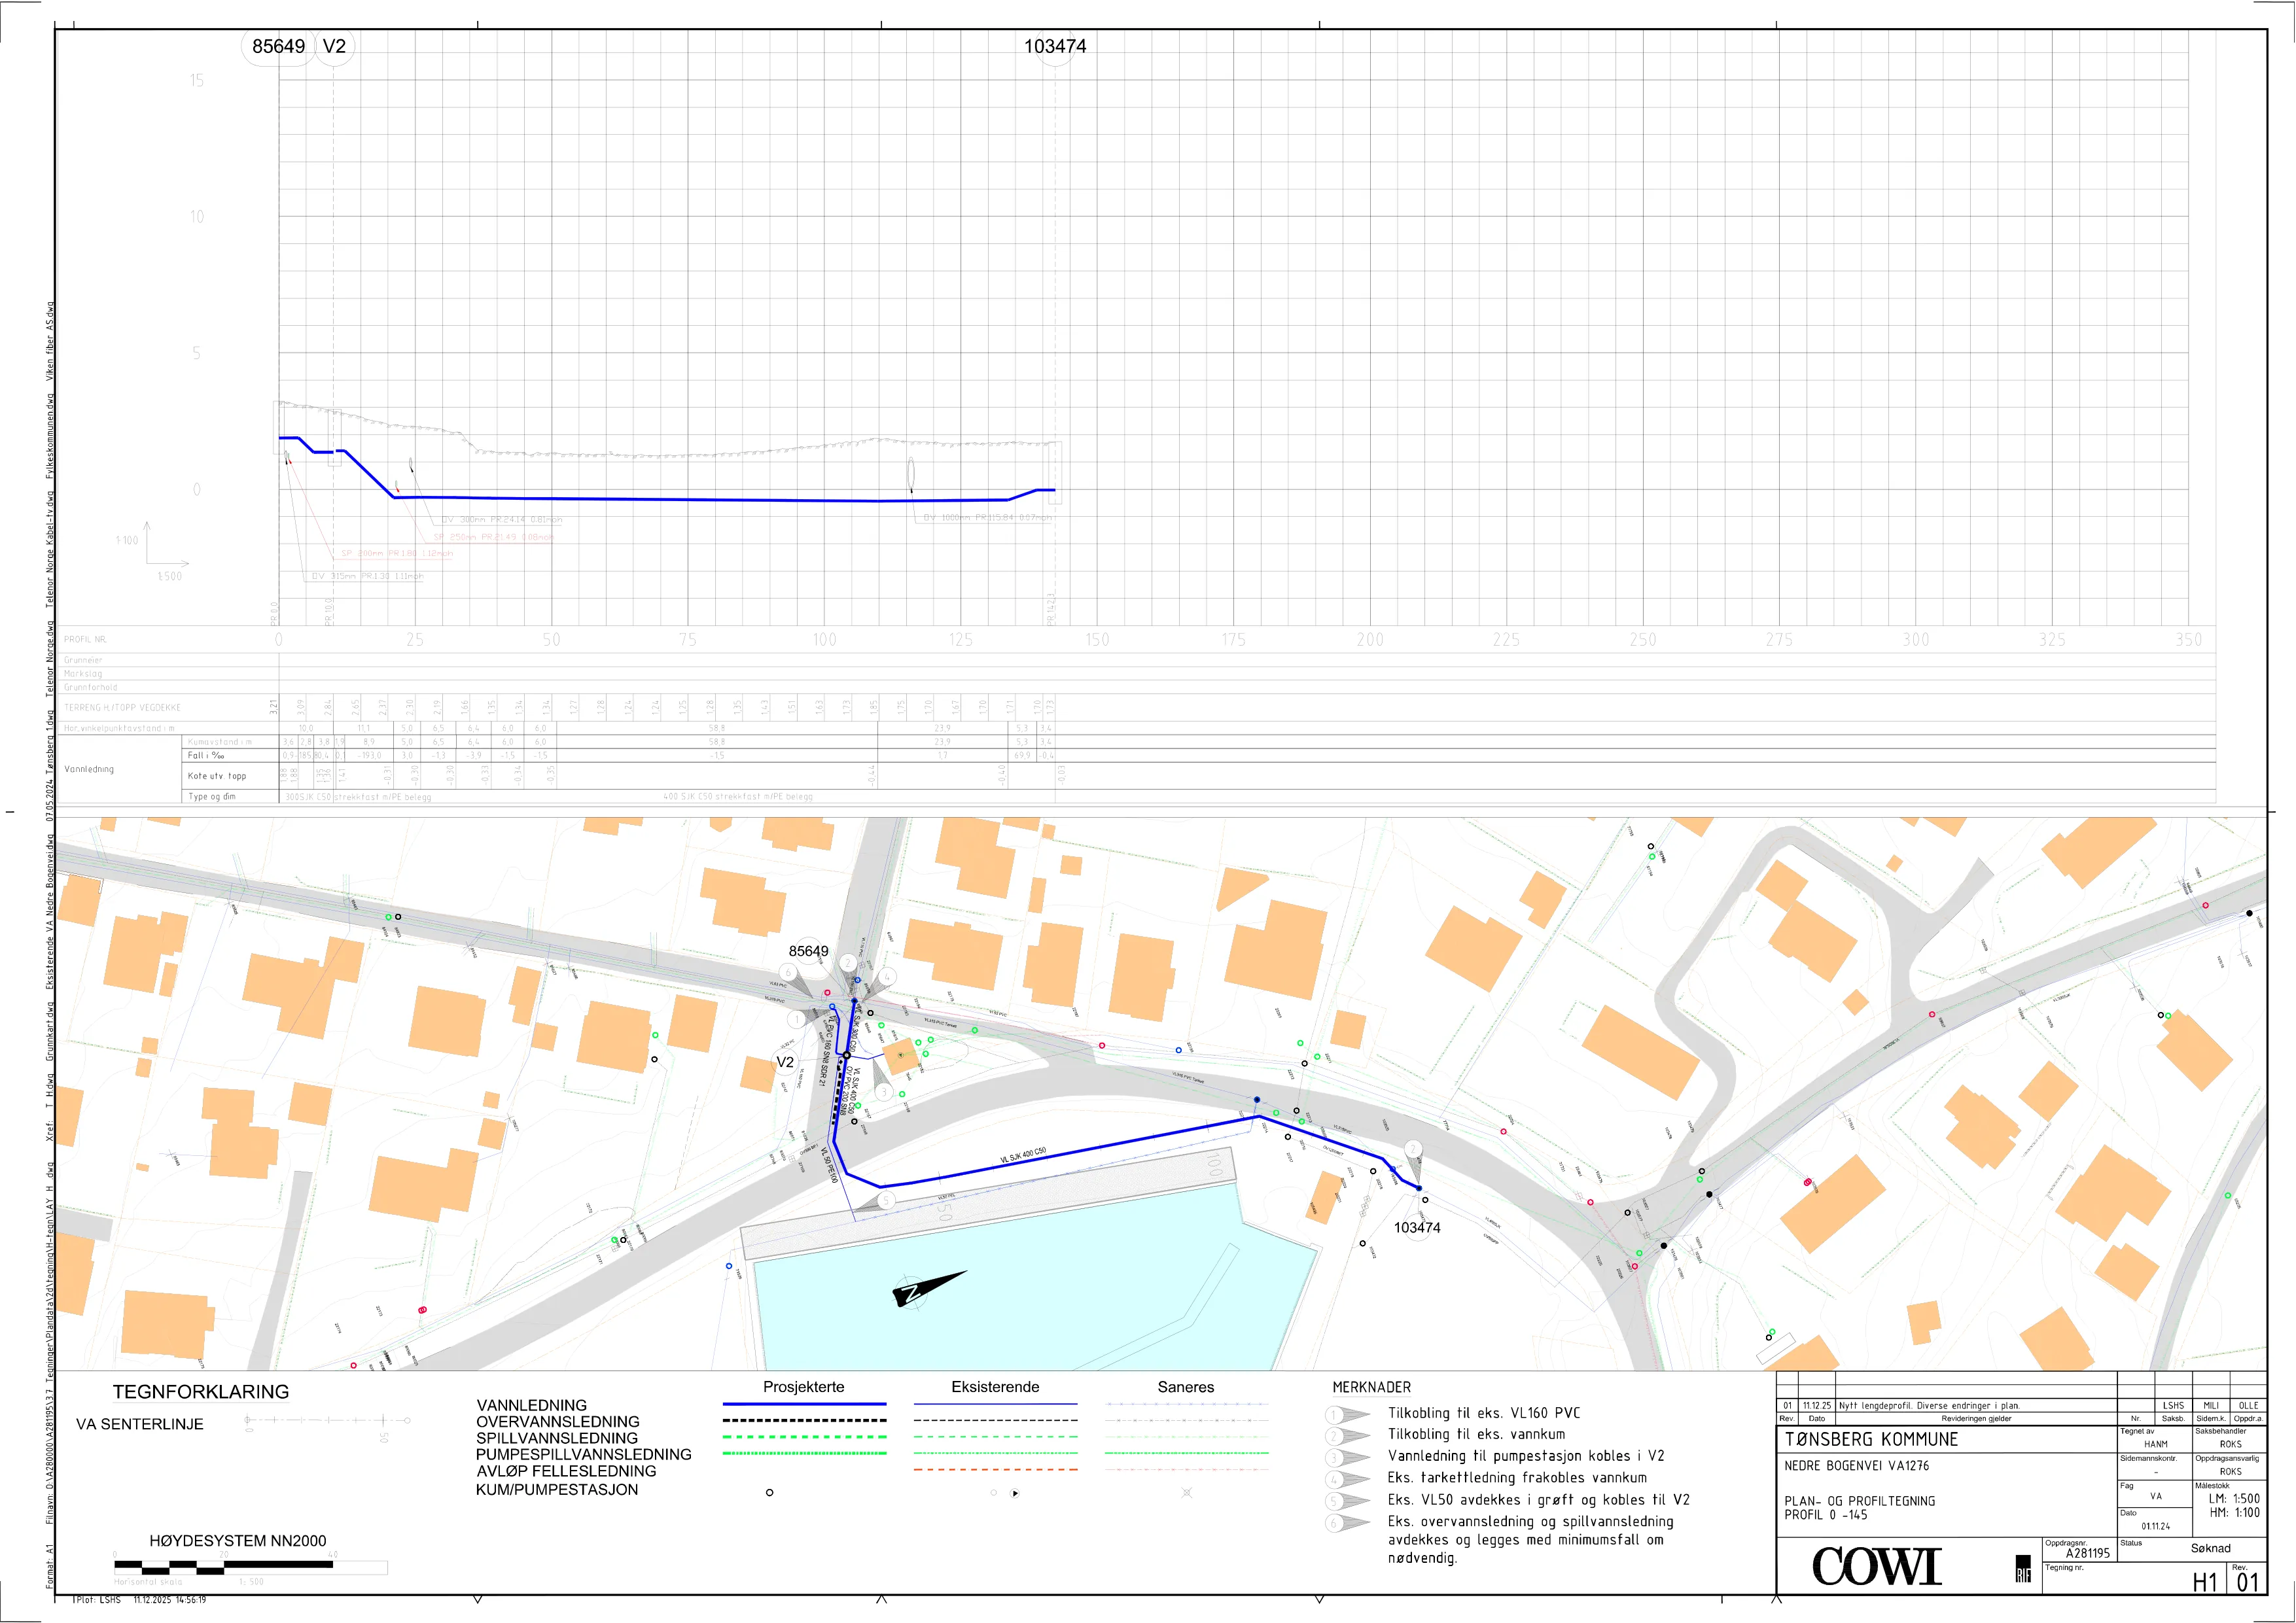The width and height of the screenshot is (2296, 1623).
Task: Select the green Spillvannsledning projected line sample
Action: click(805, 1437)
